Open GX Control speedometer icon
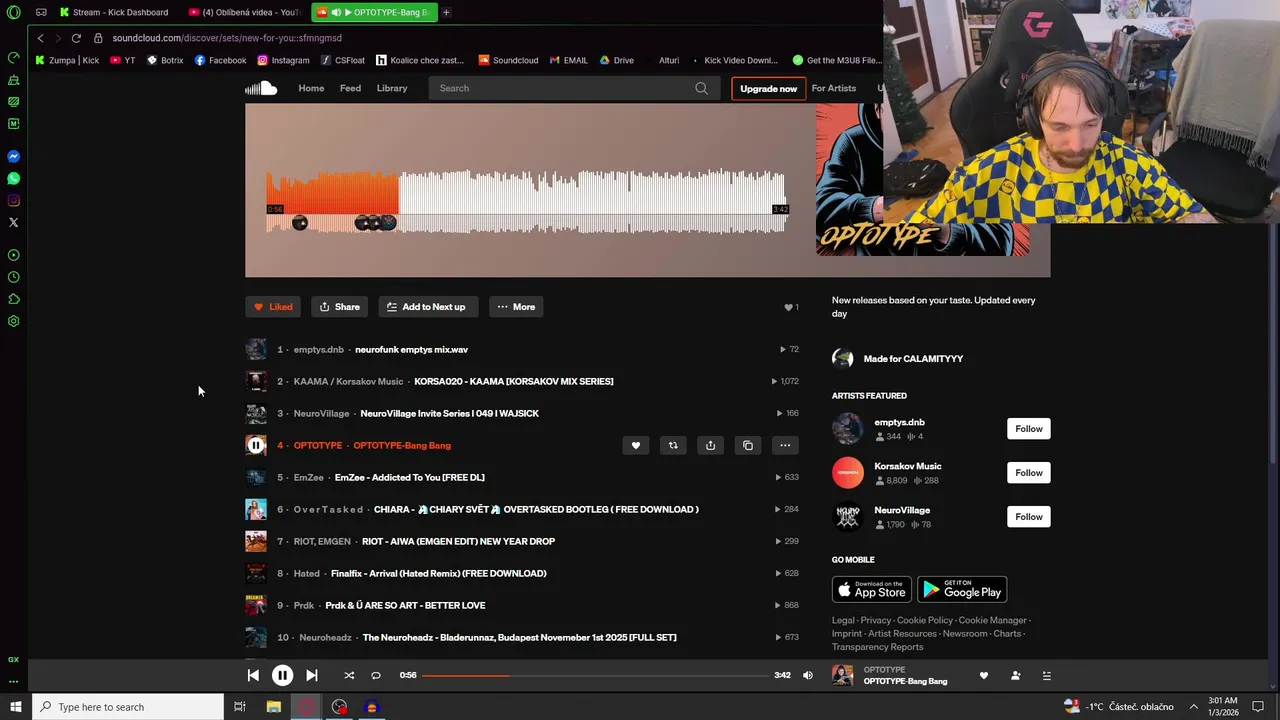The height and width of the screenshot is (720, 1280). pyautogui.click(x=14, y=58)
